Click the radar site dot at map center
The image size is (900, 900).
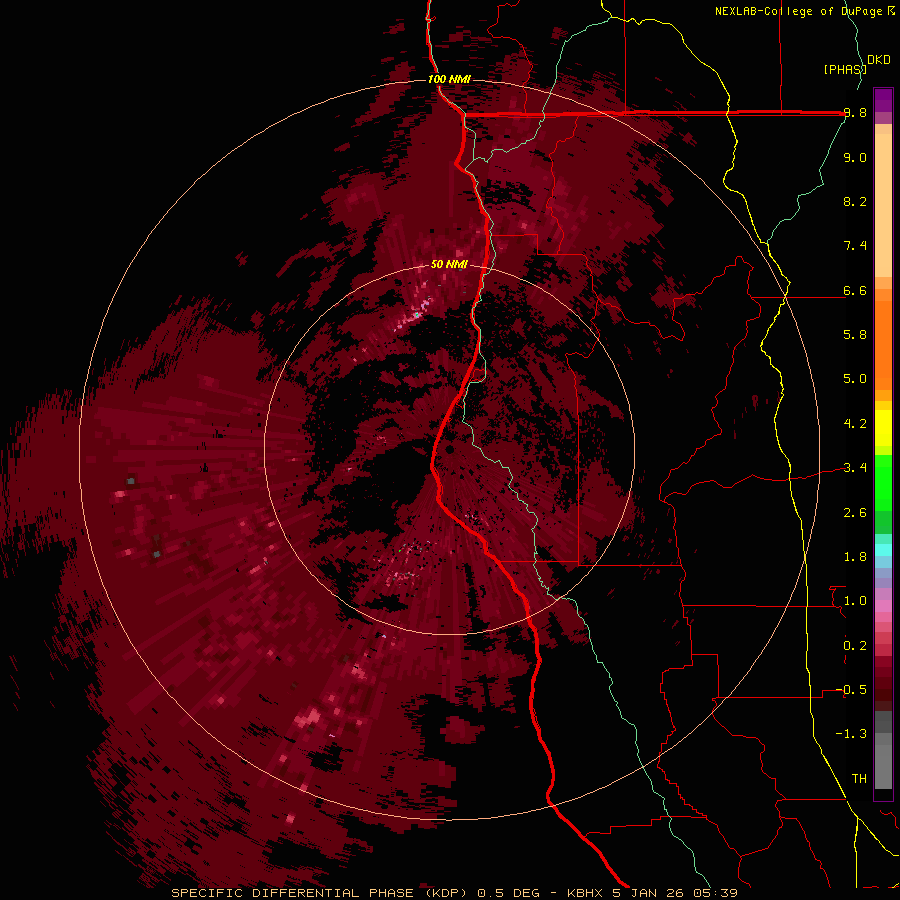449,449
